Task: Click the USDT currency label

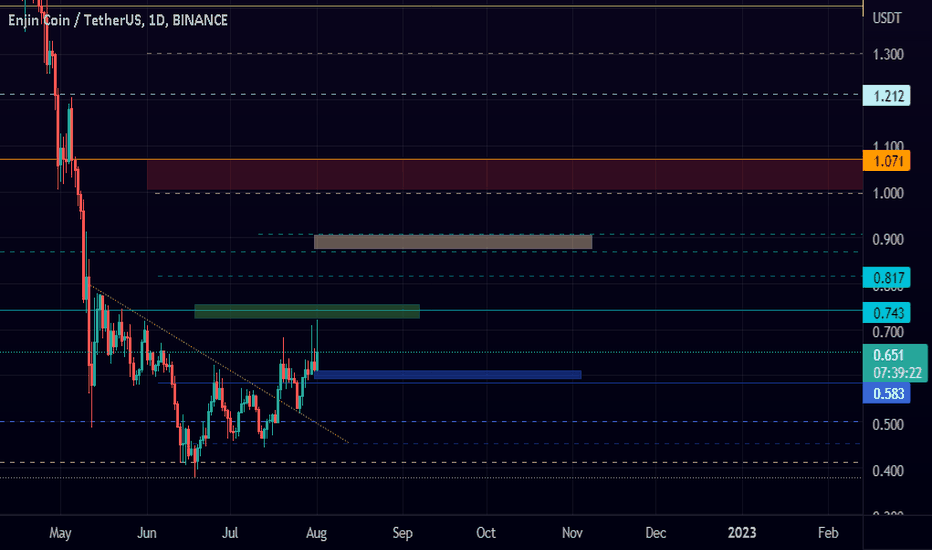Action: (x=887, y=18)
